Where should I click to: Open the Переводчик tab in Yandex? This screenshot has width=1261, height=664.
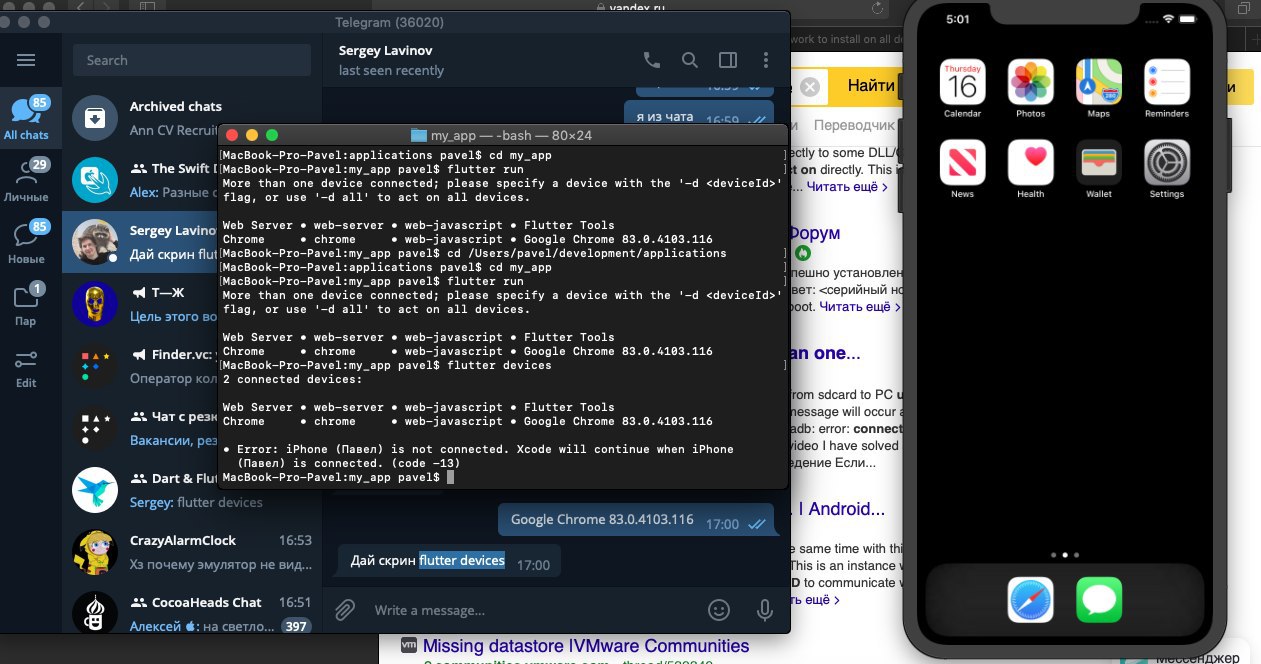853,126
